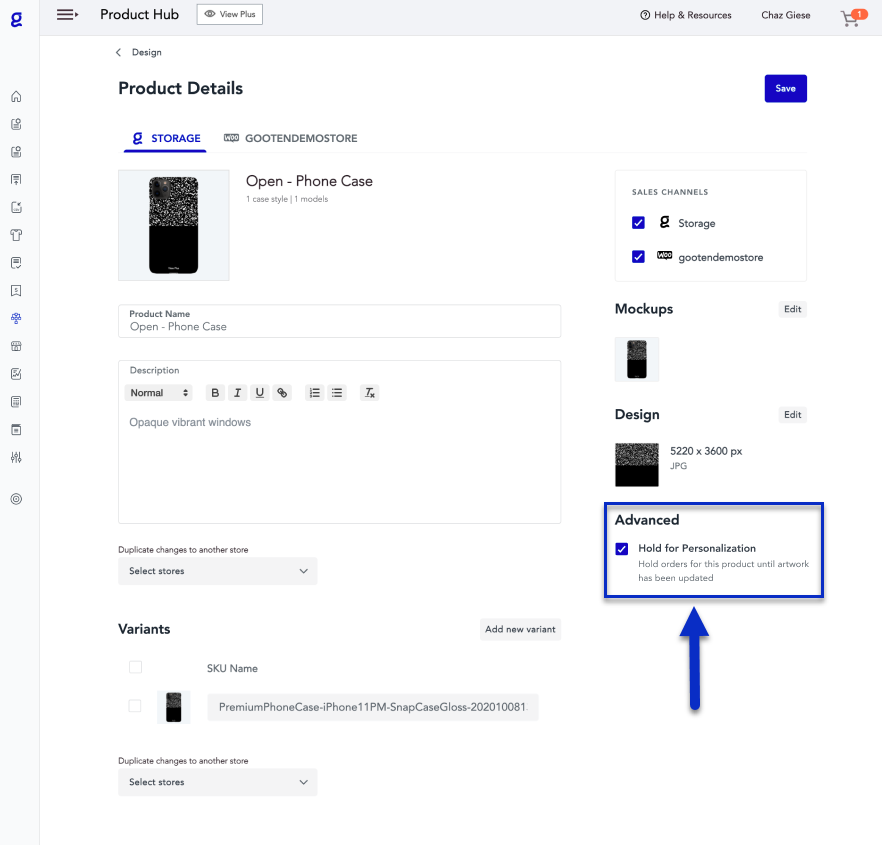Viewport: 882px width, 845px height.
Task: Open the Normal text style dropdown
Action: 158,393
